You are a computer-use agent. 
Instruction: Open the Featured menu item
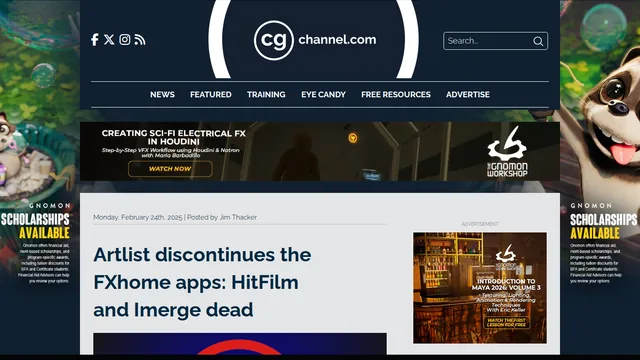[x=211, y=95]
